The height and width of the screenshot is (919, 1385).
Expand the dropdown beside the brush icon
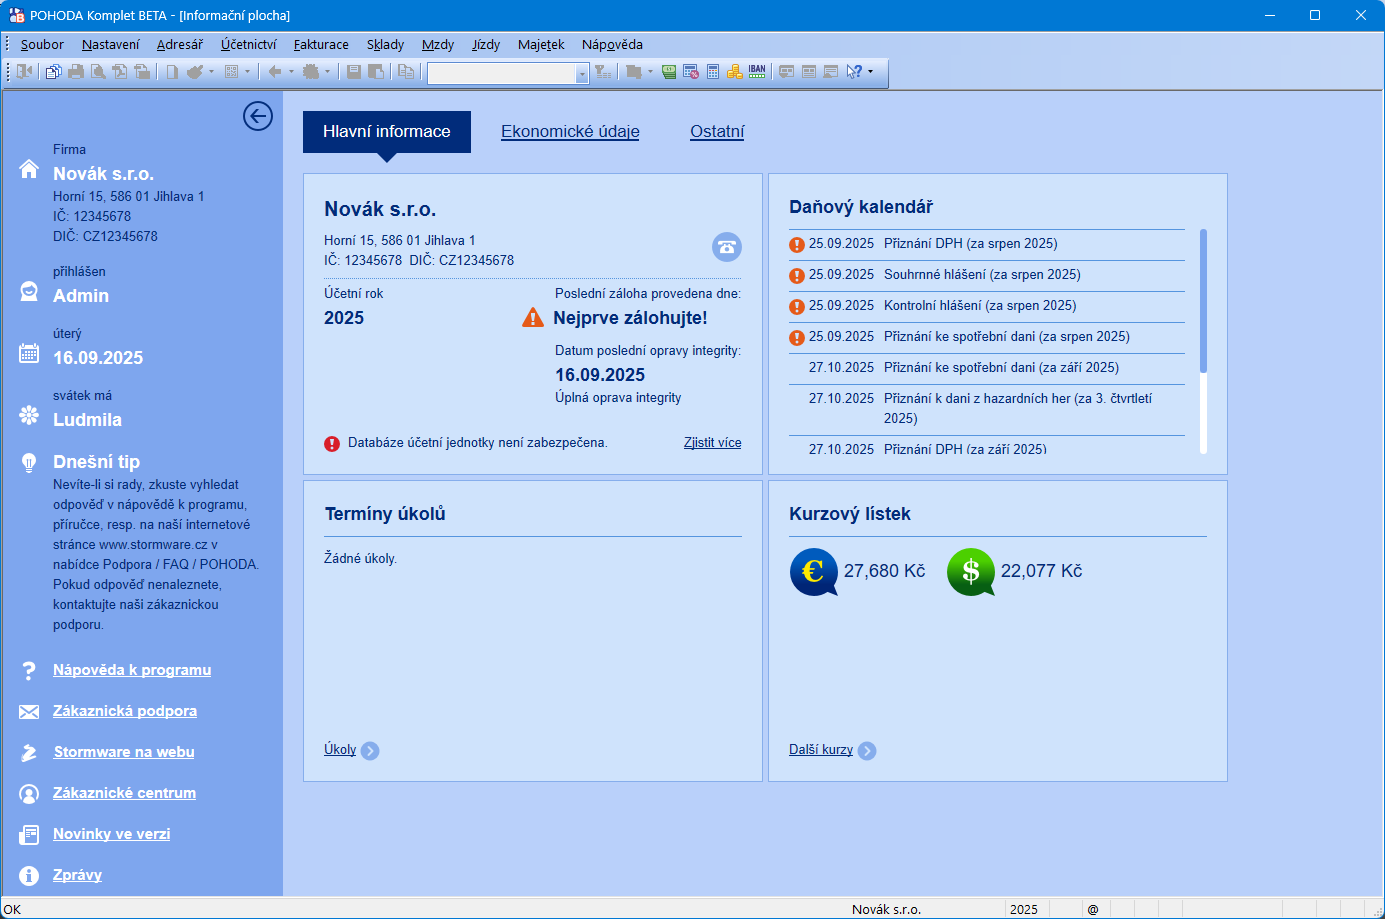(211, 72)
